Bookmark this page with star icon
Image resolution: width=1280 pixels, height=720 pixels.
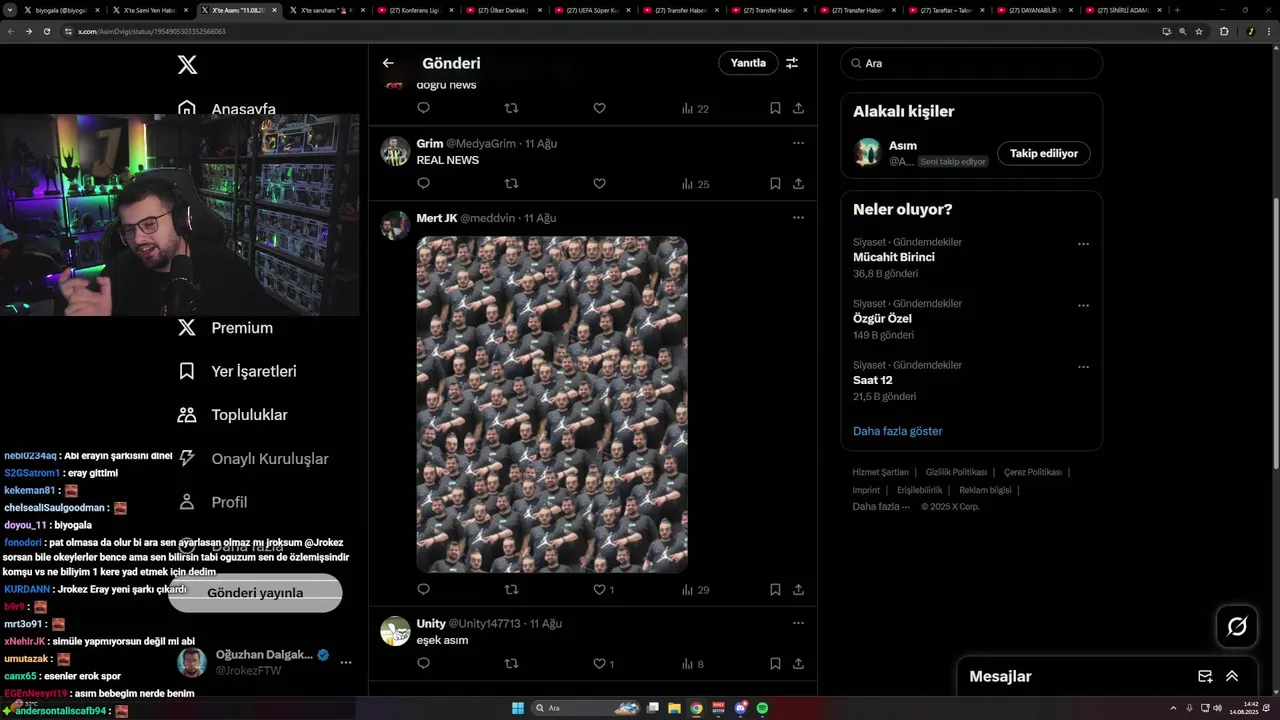(x=1199, y=31)
